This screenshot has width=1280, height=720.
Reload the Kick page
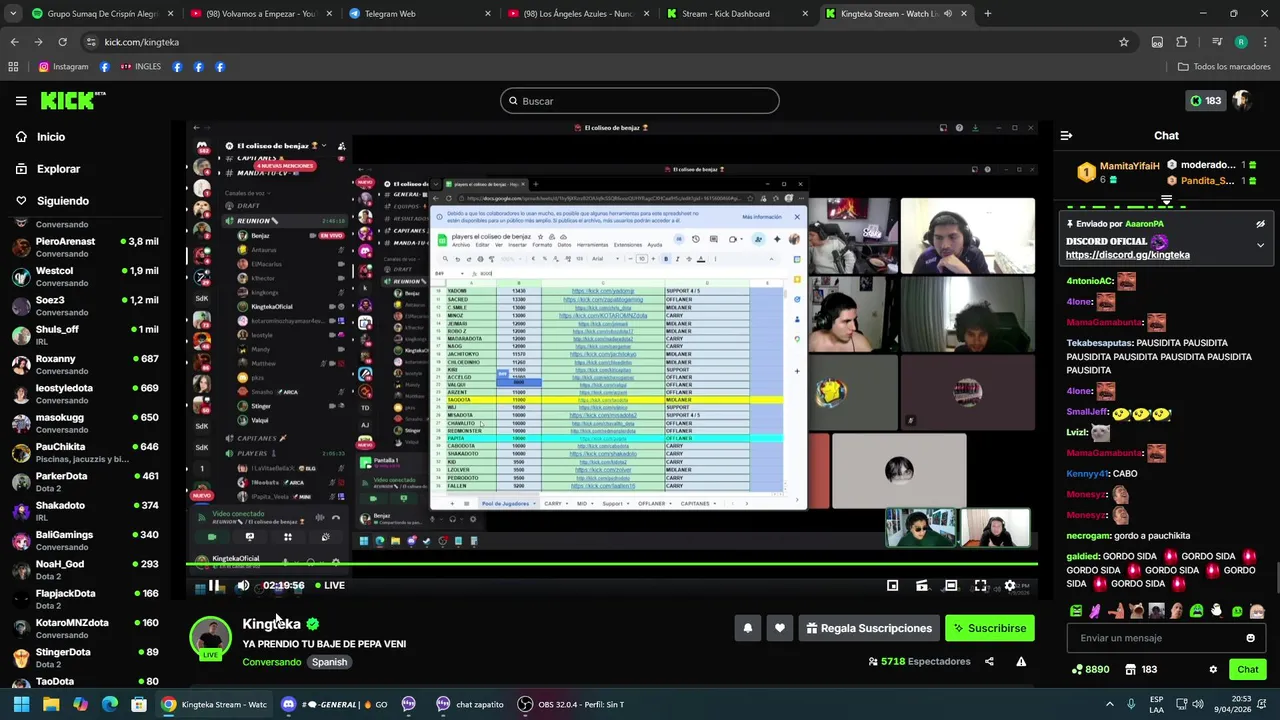[62, 42]
